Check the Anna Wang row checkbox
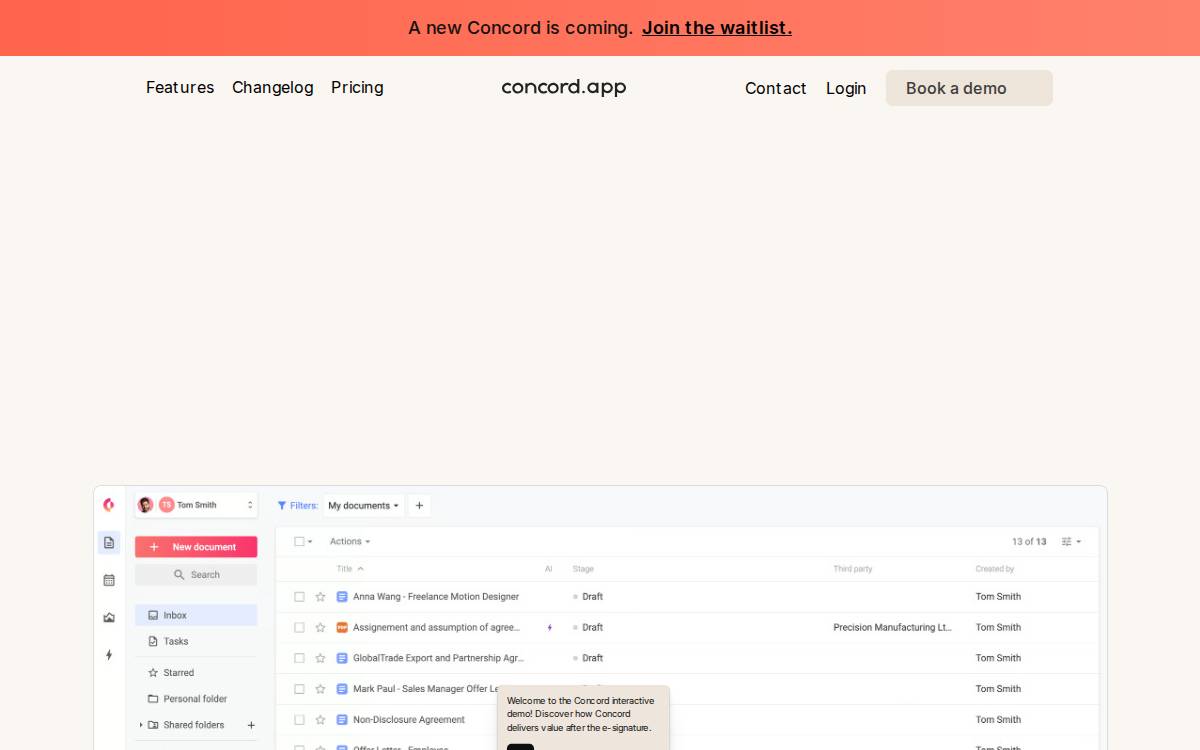Viewport: 1200px width, 750px height. click(x=299, y=597)
